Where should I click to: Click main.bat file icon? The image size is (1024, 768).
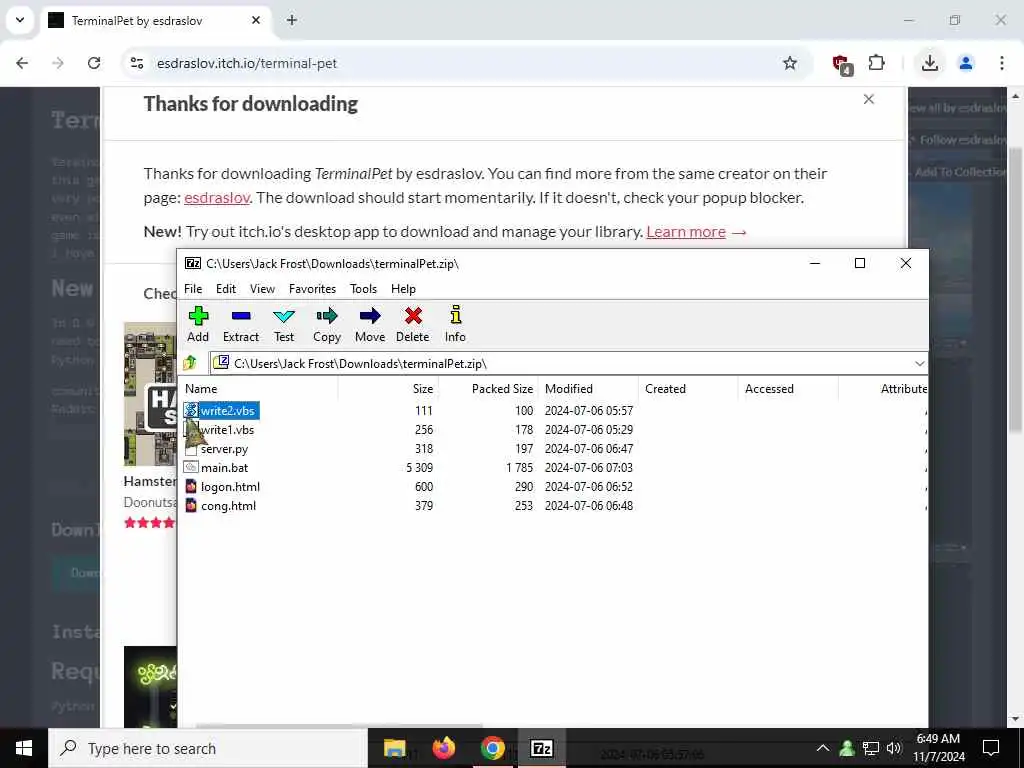[x=191, y=467]
